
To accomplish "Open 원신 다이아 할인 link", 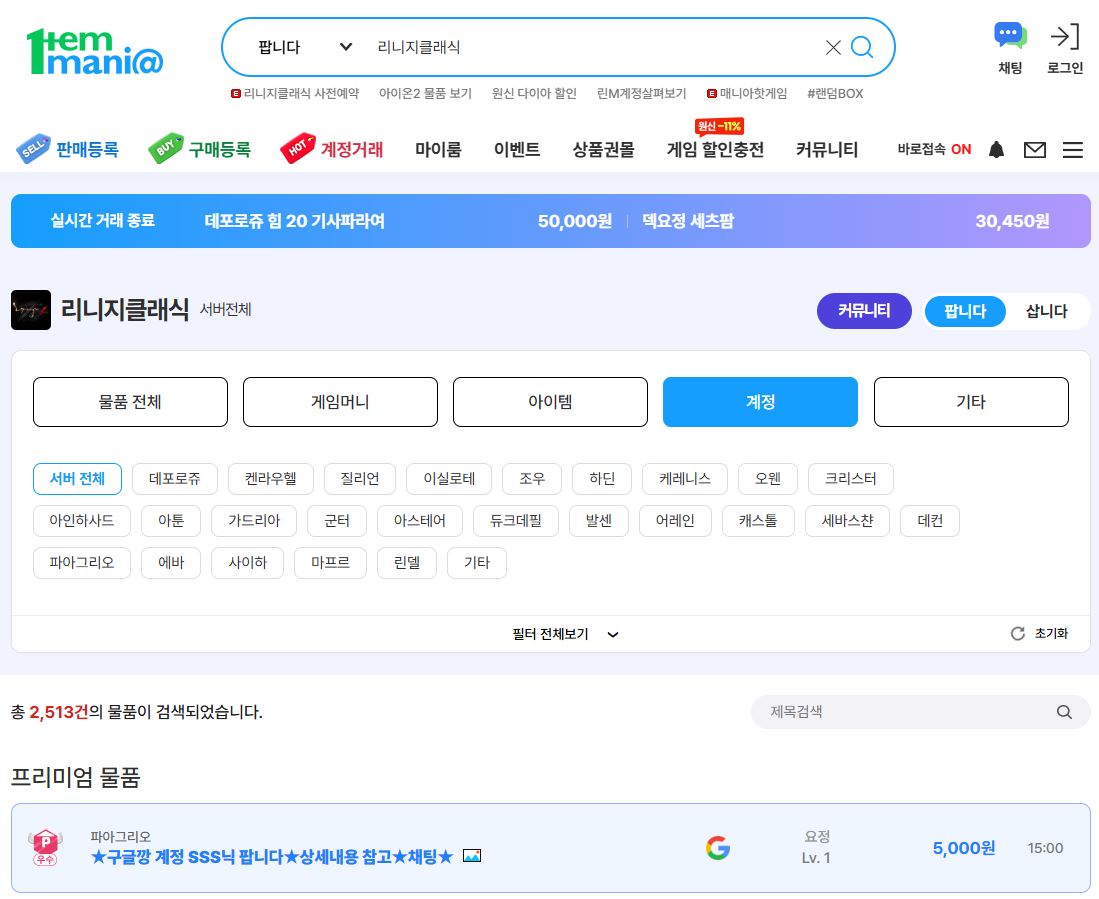I will coord(534,93).
